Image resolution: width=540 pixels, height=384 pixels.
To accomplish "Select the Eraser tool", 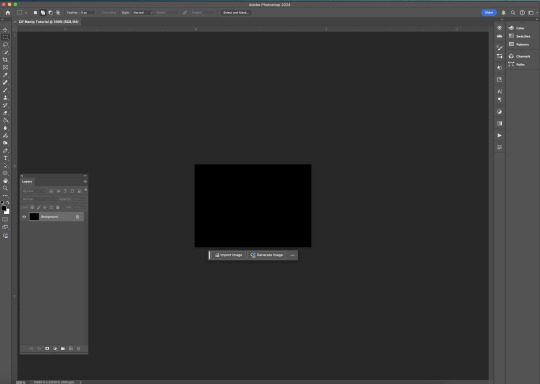I will pos(5,113).
